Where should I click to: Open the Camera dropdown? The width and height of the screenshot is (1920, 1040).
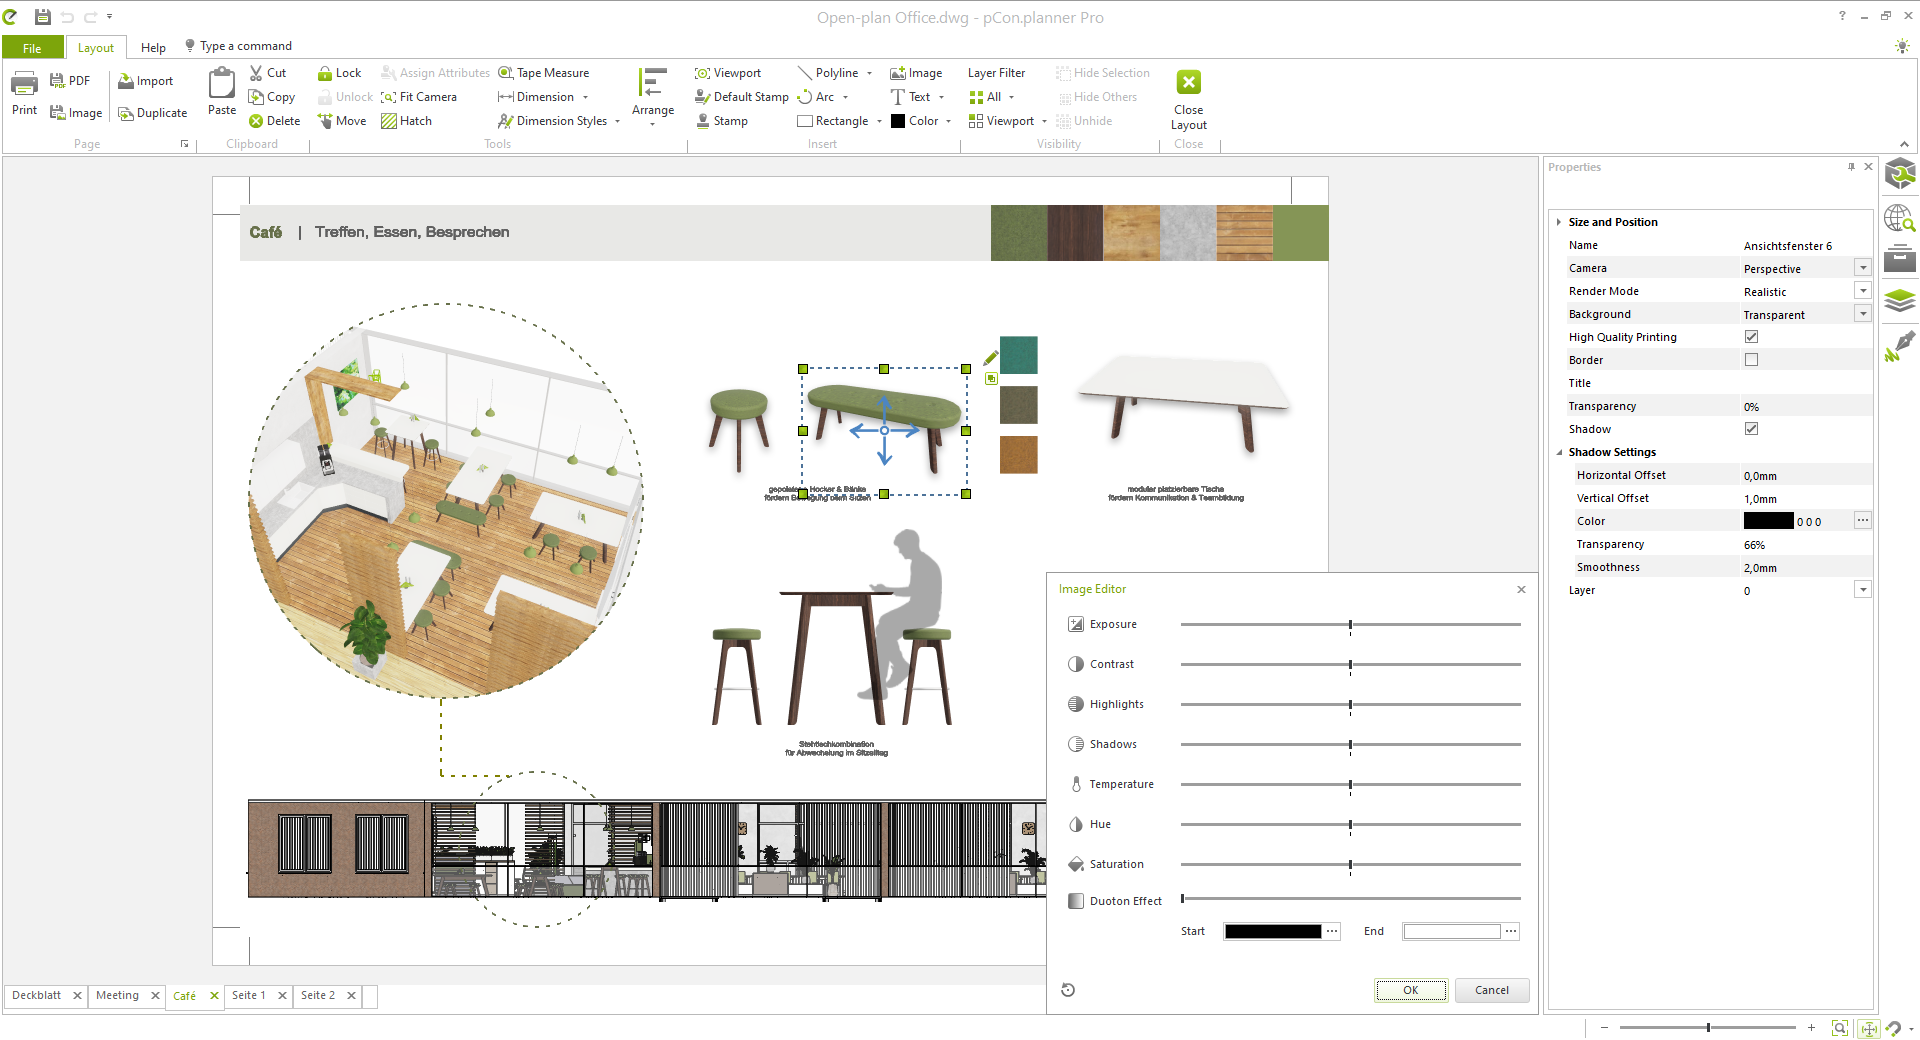click(1863, 268)
